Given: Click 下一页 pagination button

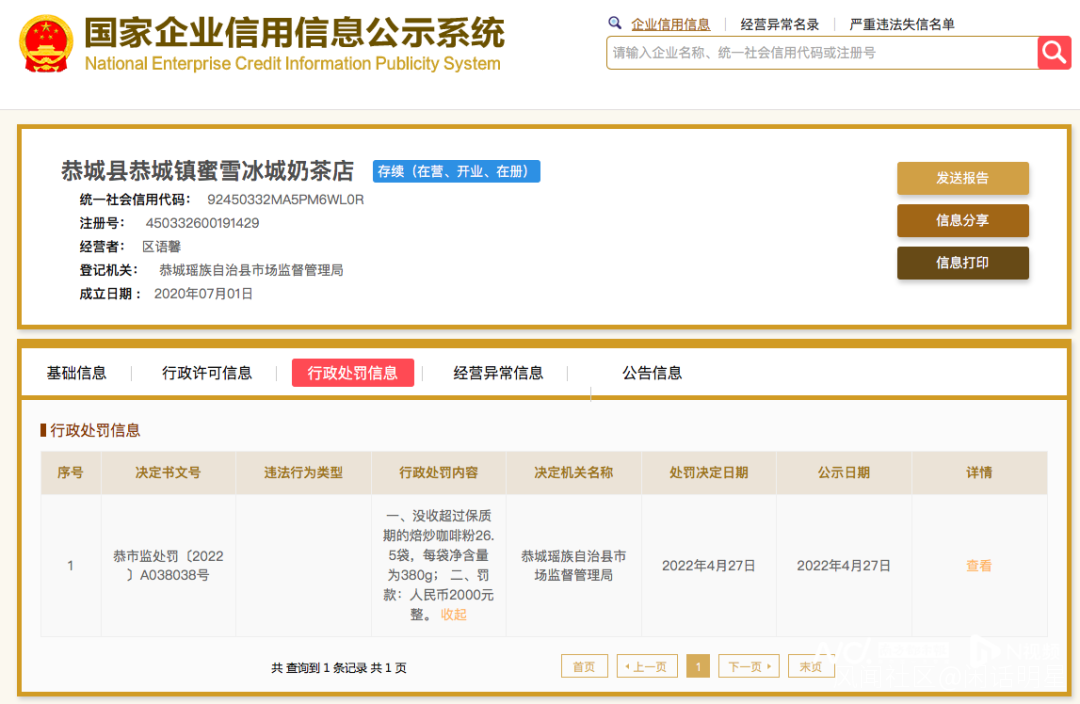Looking at the screenshot, I should (x=749, y=666).
